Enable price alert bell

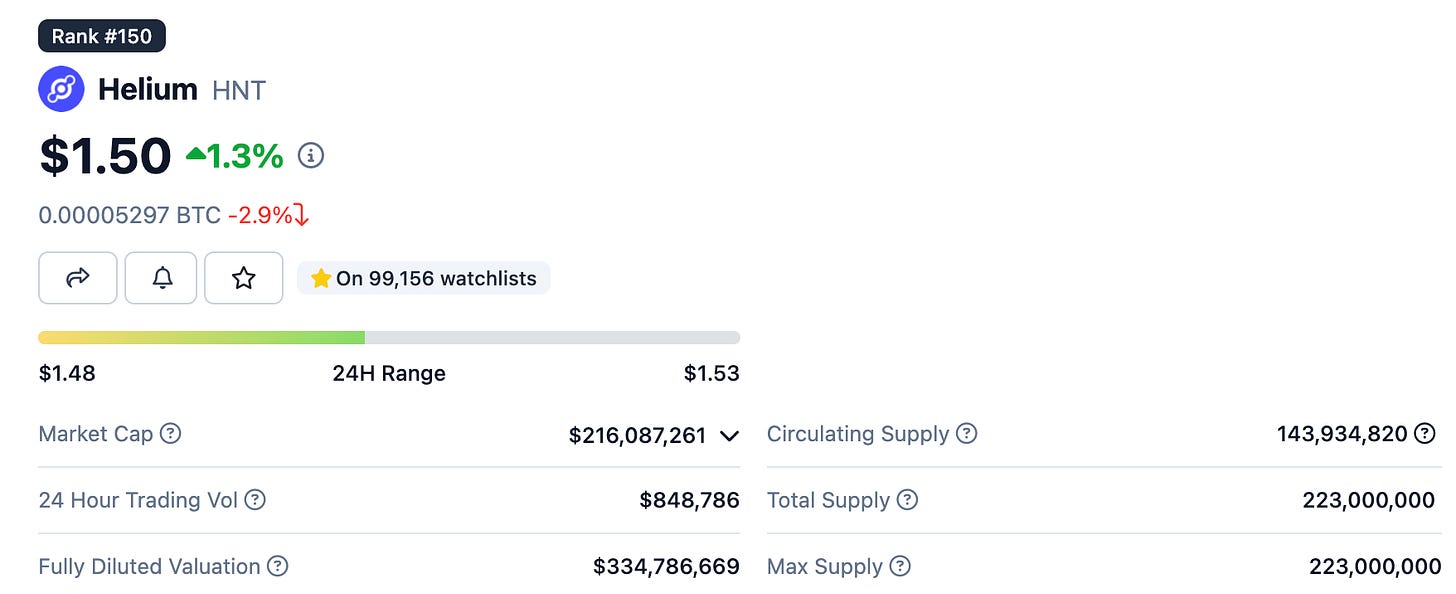(x=161, y=278)
